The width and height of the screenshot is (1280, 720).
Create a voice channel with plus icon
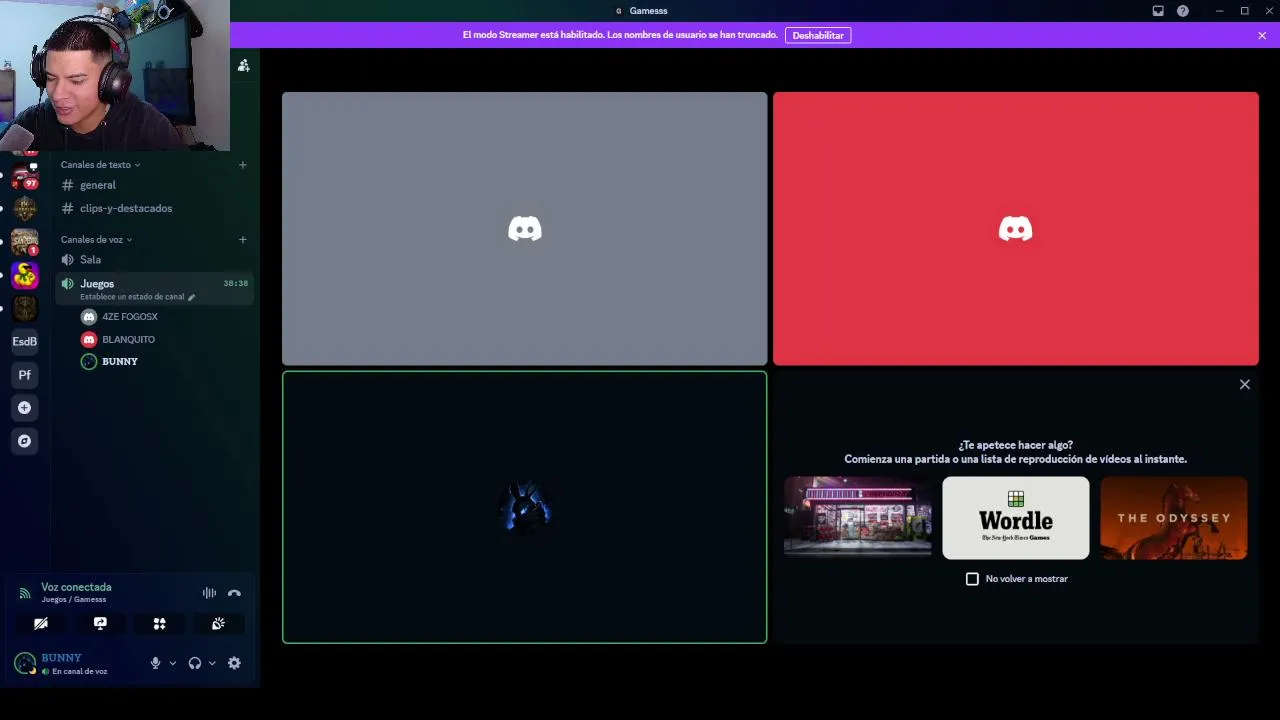click(x=242, y=240)
